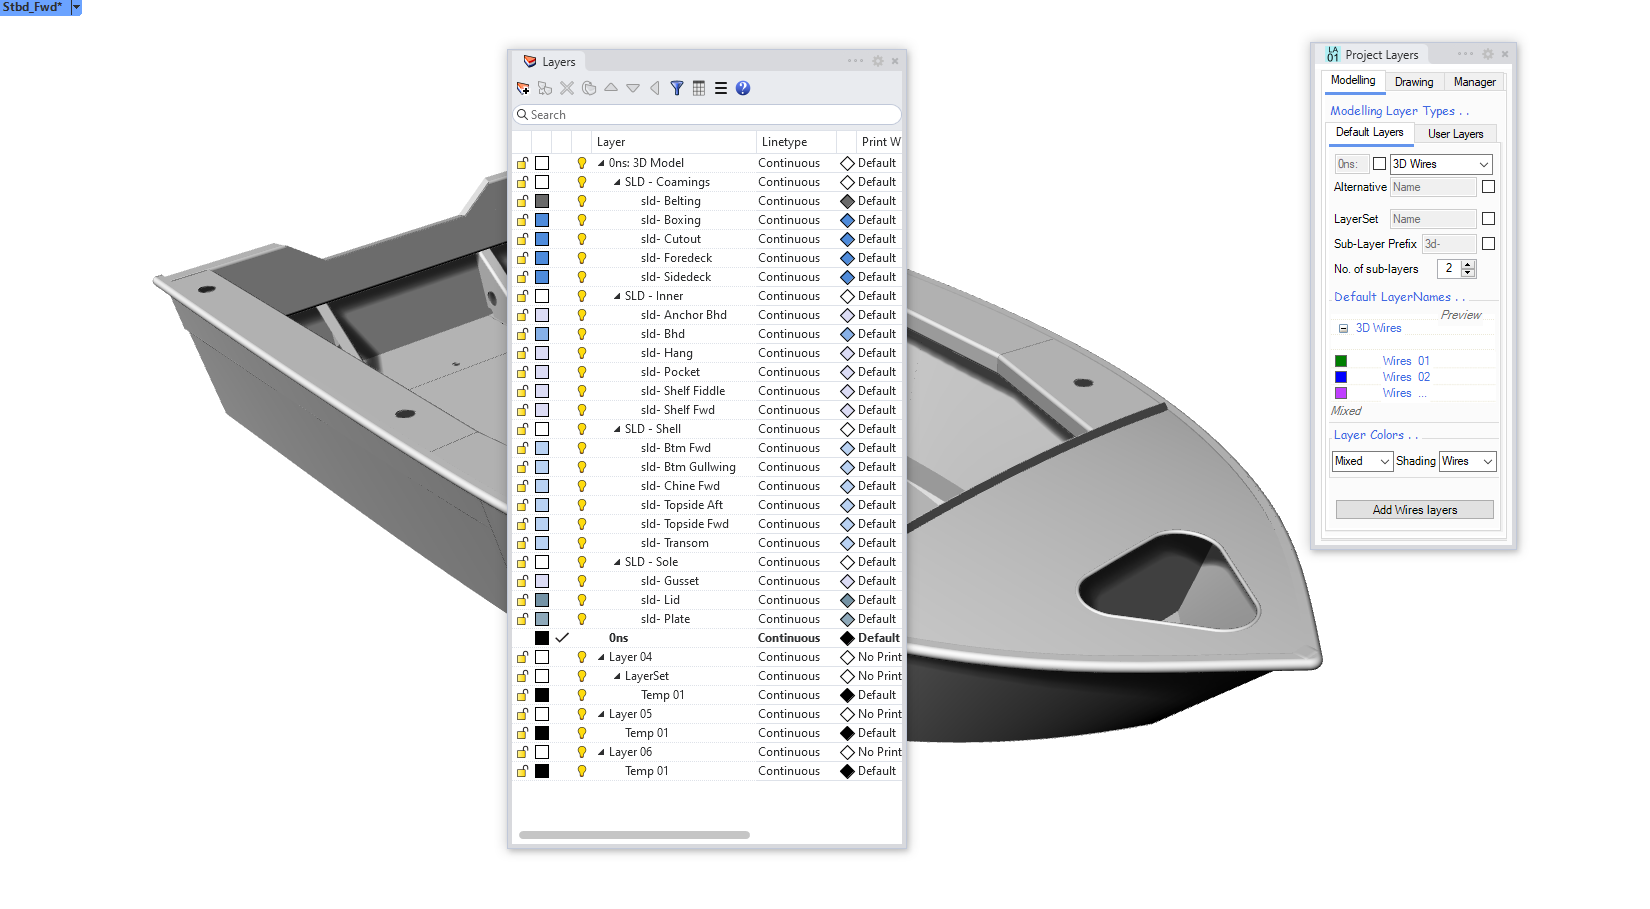1650x909 pixels.
Task: Click print color diamond for sld- Plate
Action: coord(847,619)
